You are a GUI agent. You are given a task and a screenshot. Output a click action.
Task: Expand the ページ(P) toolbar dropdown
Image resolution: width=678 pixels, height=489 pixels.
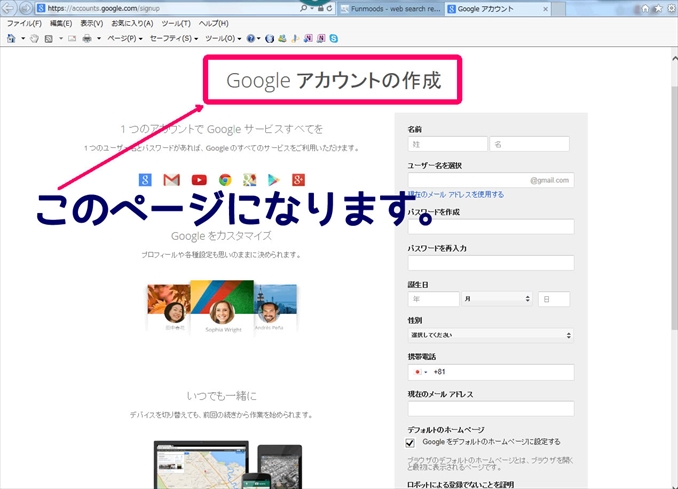125,38
